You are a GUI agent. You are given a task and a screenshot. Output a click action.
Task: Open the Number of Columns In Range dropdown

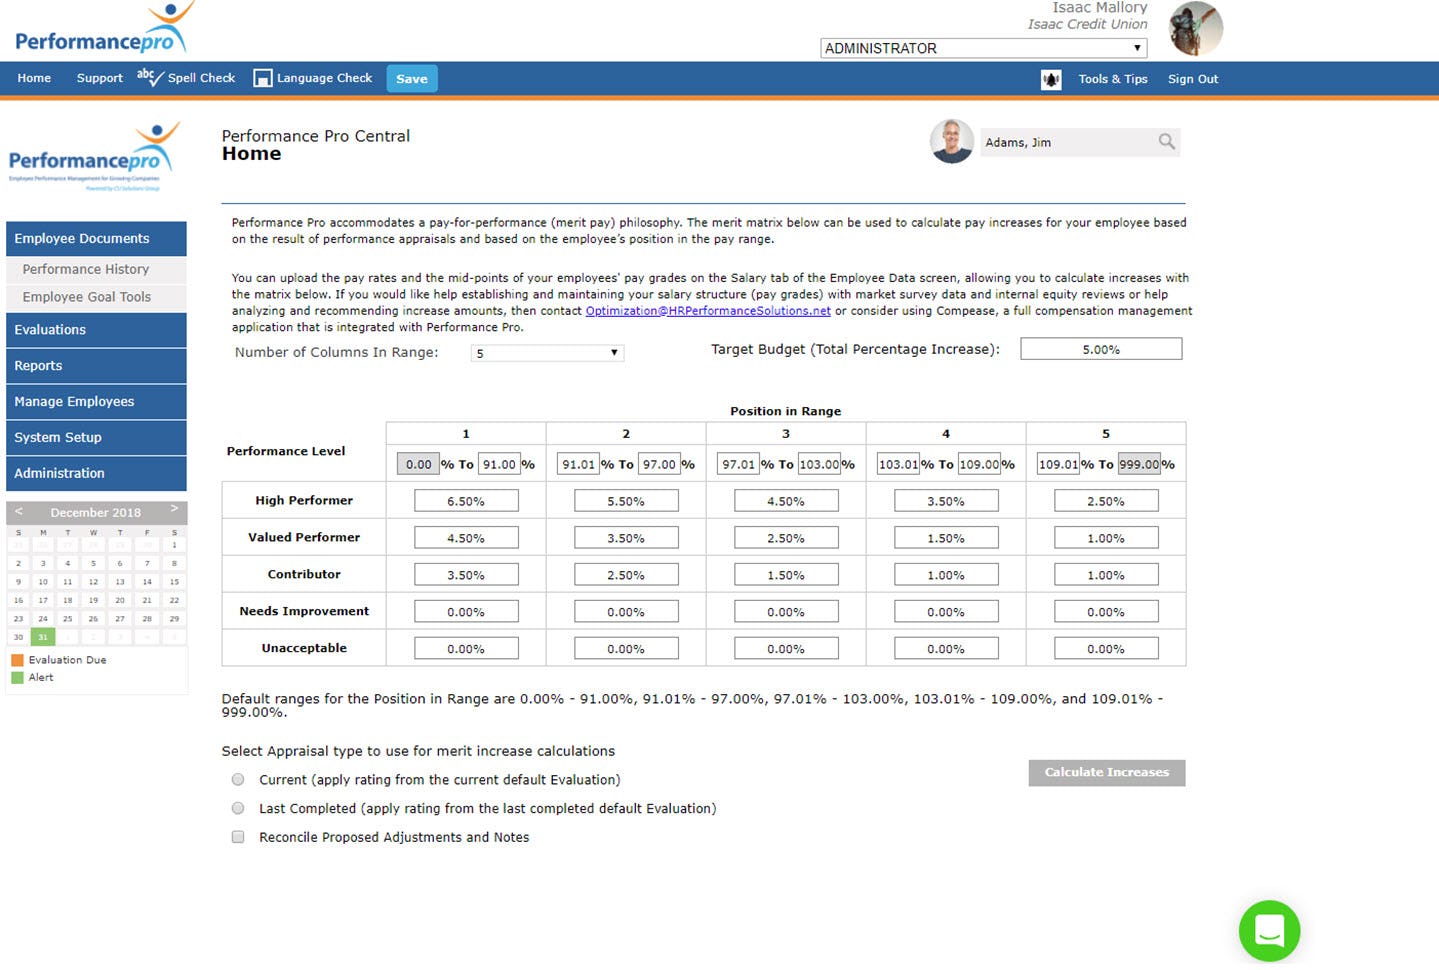[x=546, y=352]
